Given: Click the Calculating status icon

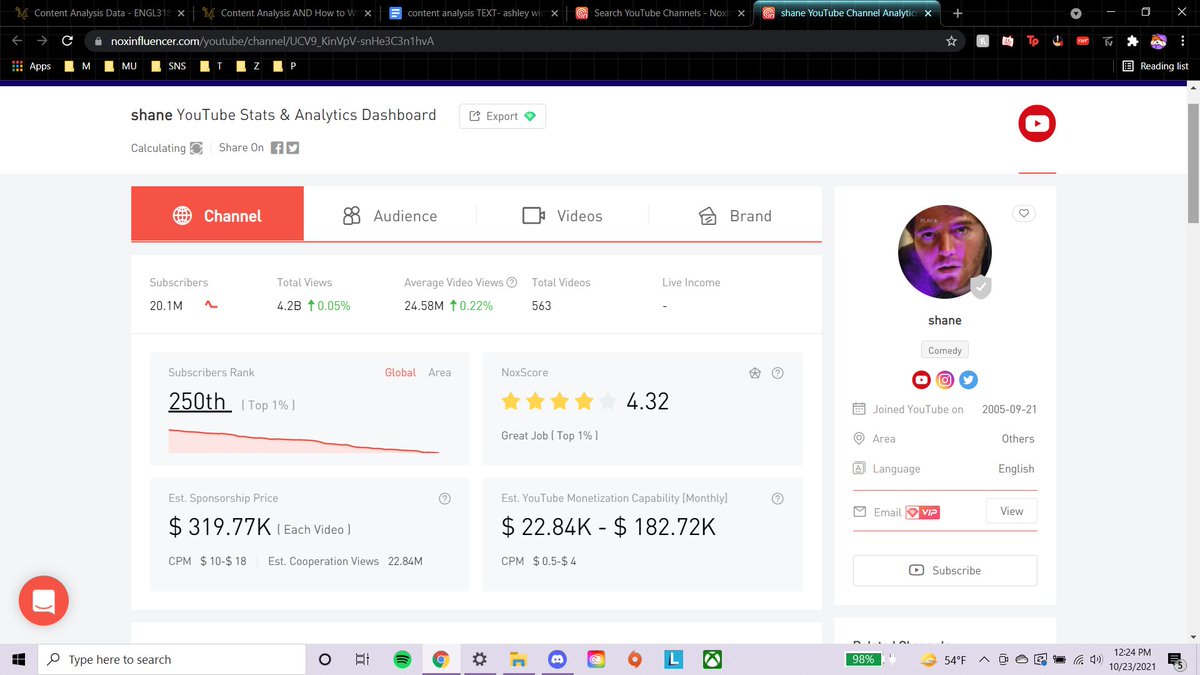Looking at the screenshot, I should 196,148.
